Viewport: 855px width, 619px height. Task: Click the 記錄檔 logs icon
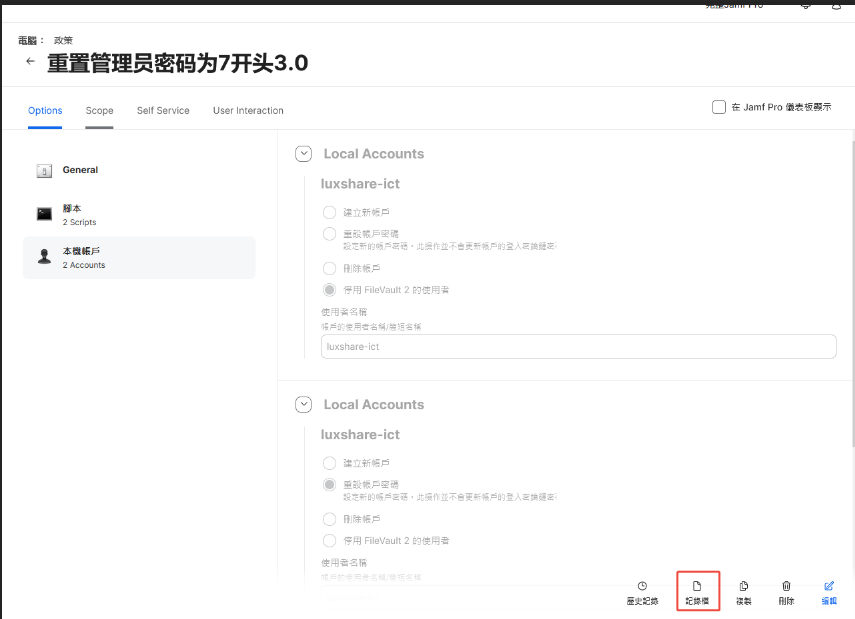697,586
